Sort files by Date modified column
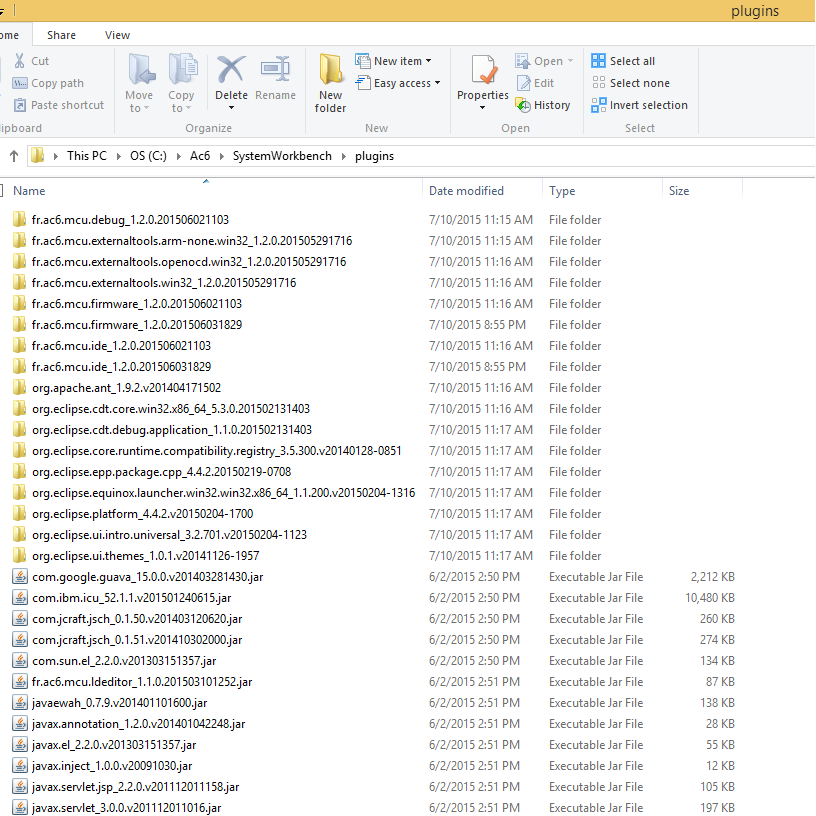 pos(466,191)
